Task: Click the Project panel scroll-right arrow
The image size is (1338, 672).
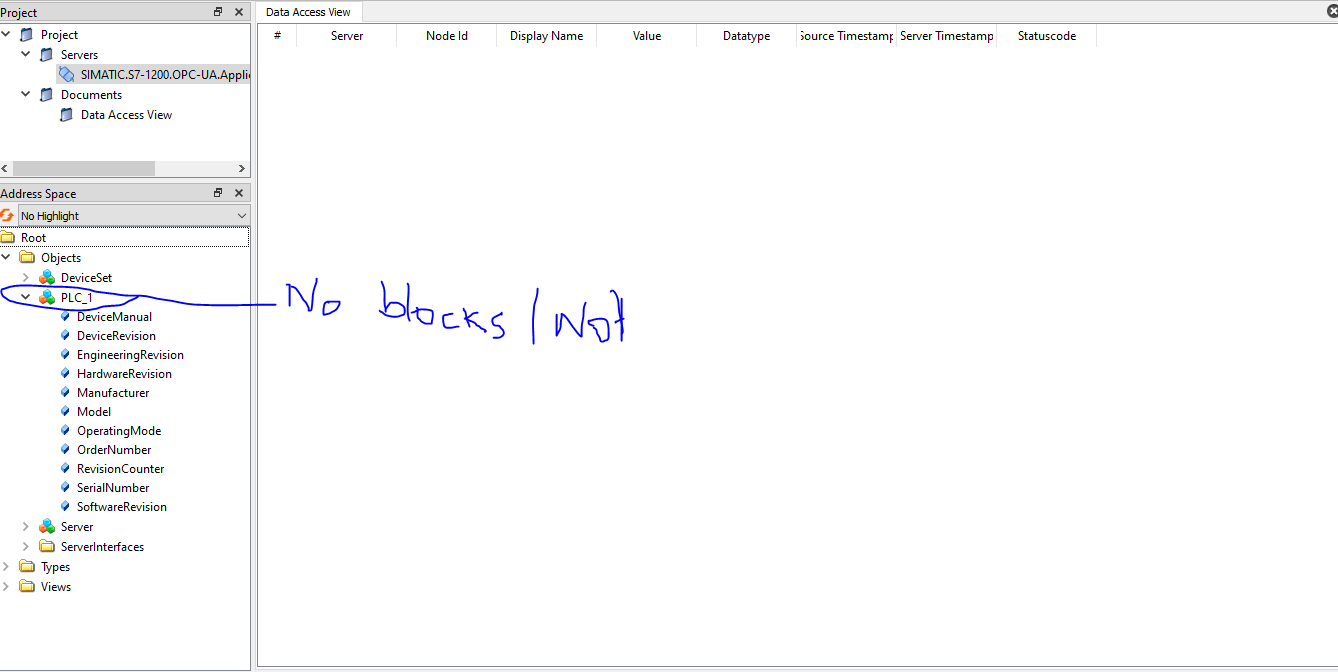Action: pos(242,169)
